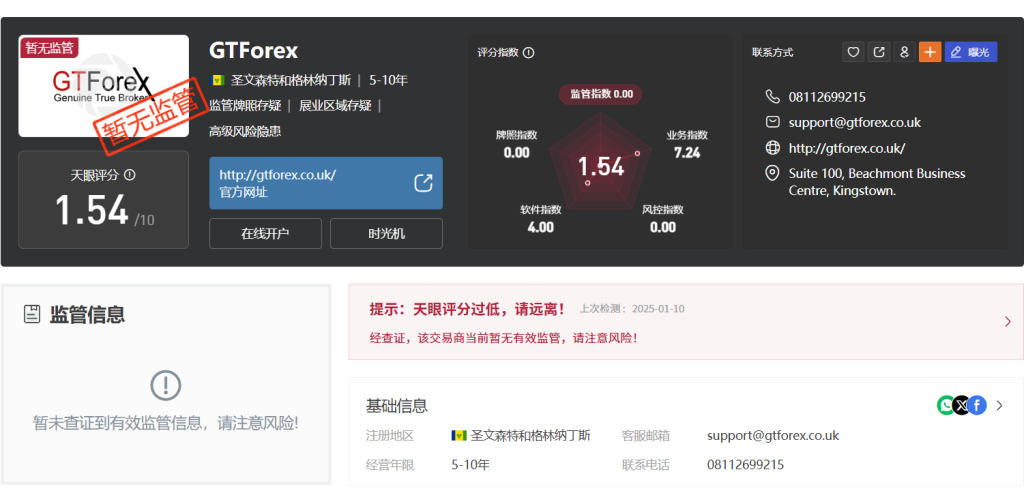Click the 经营年限 5-10年 value
The image size is (1024, 504).
point(470,465)
